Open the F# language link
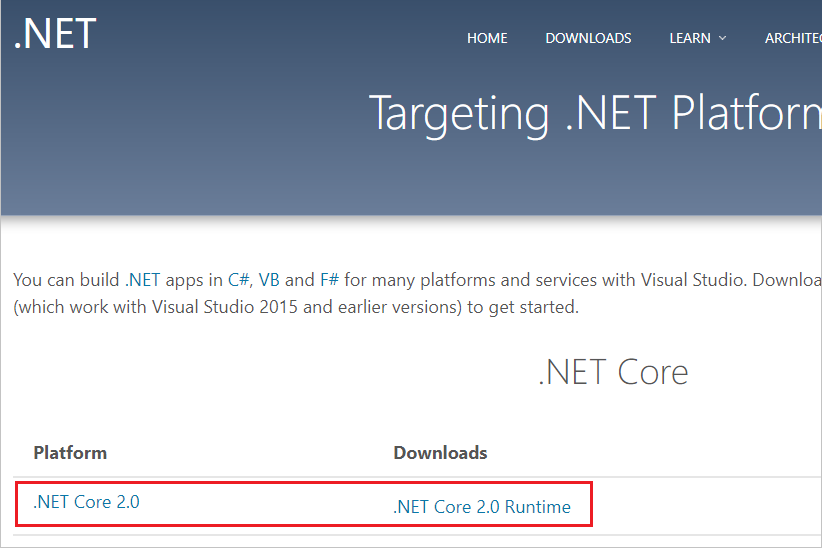The height and width of the screenshot is (548, 822). 330,280
